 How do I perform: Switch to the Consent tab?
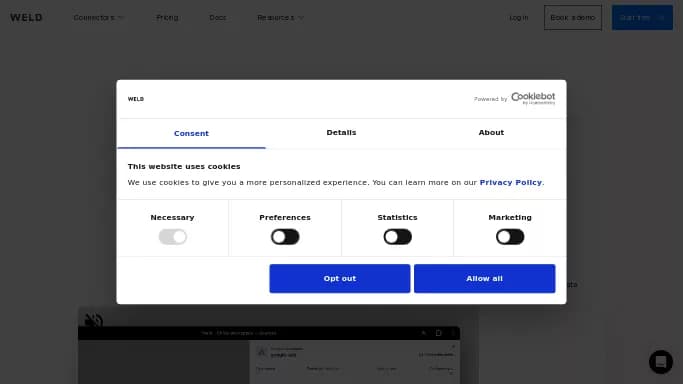click(191, 134)
